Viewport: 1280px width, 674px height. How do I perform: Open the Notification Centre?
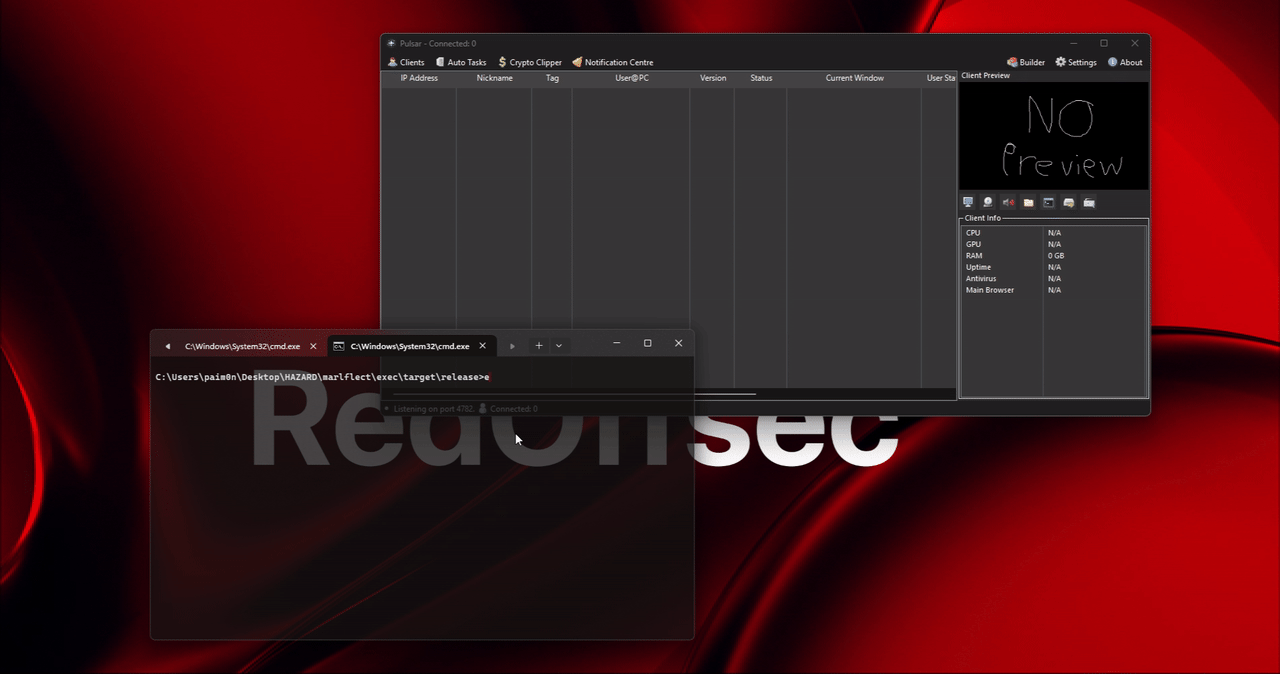(613, 62)
